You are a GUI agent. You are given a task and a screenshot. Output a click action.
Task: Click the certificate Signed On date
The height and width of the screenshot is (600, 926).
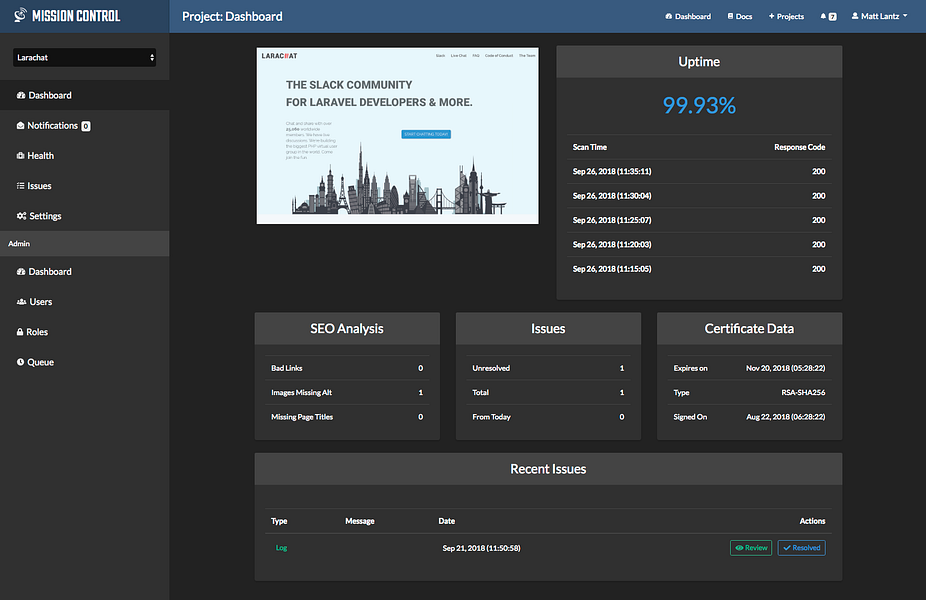point(785,416)
